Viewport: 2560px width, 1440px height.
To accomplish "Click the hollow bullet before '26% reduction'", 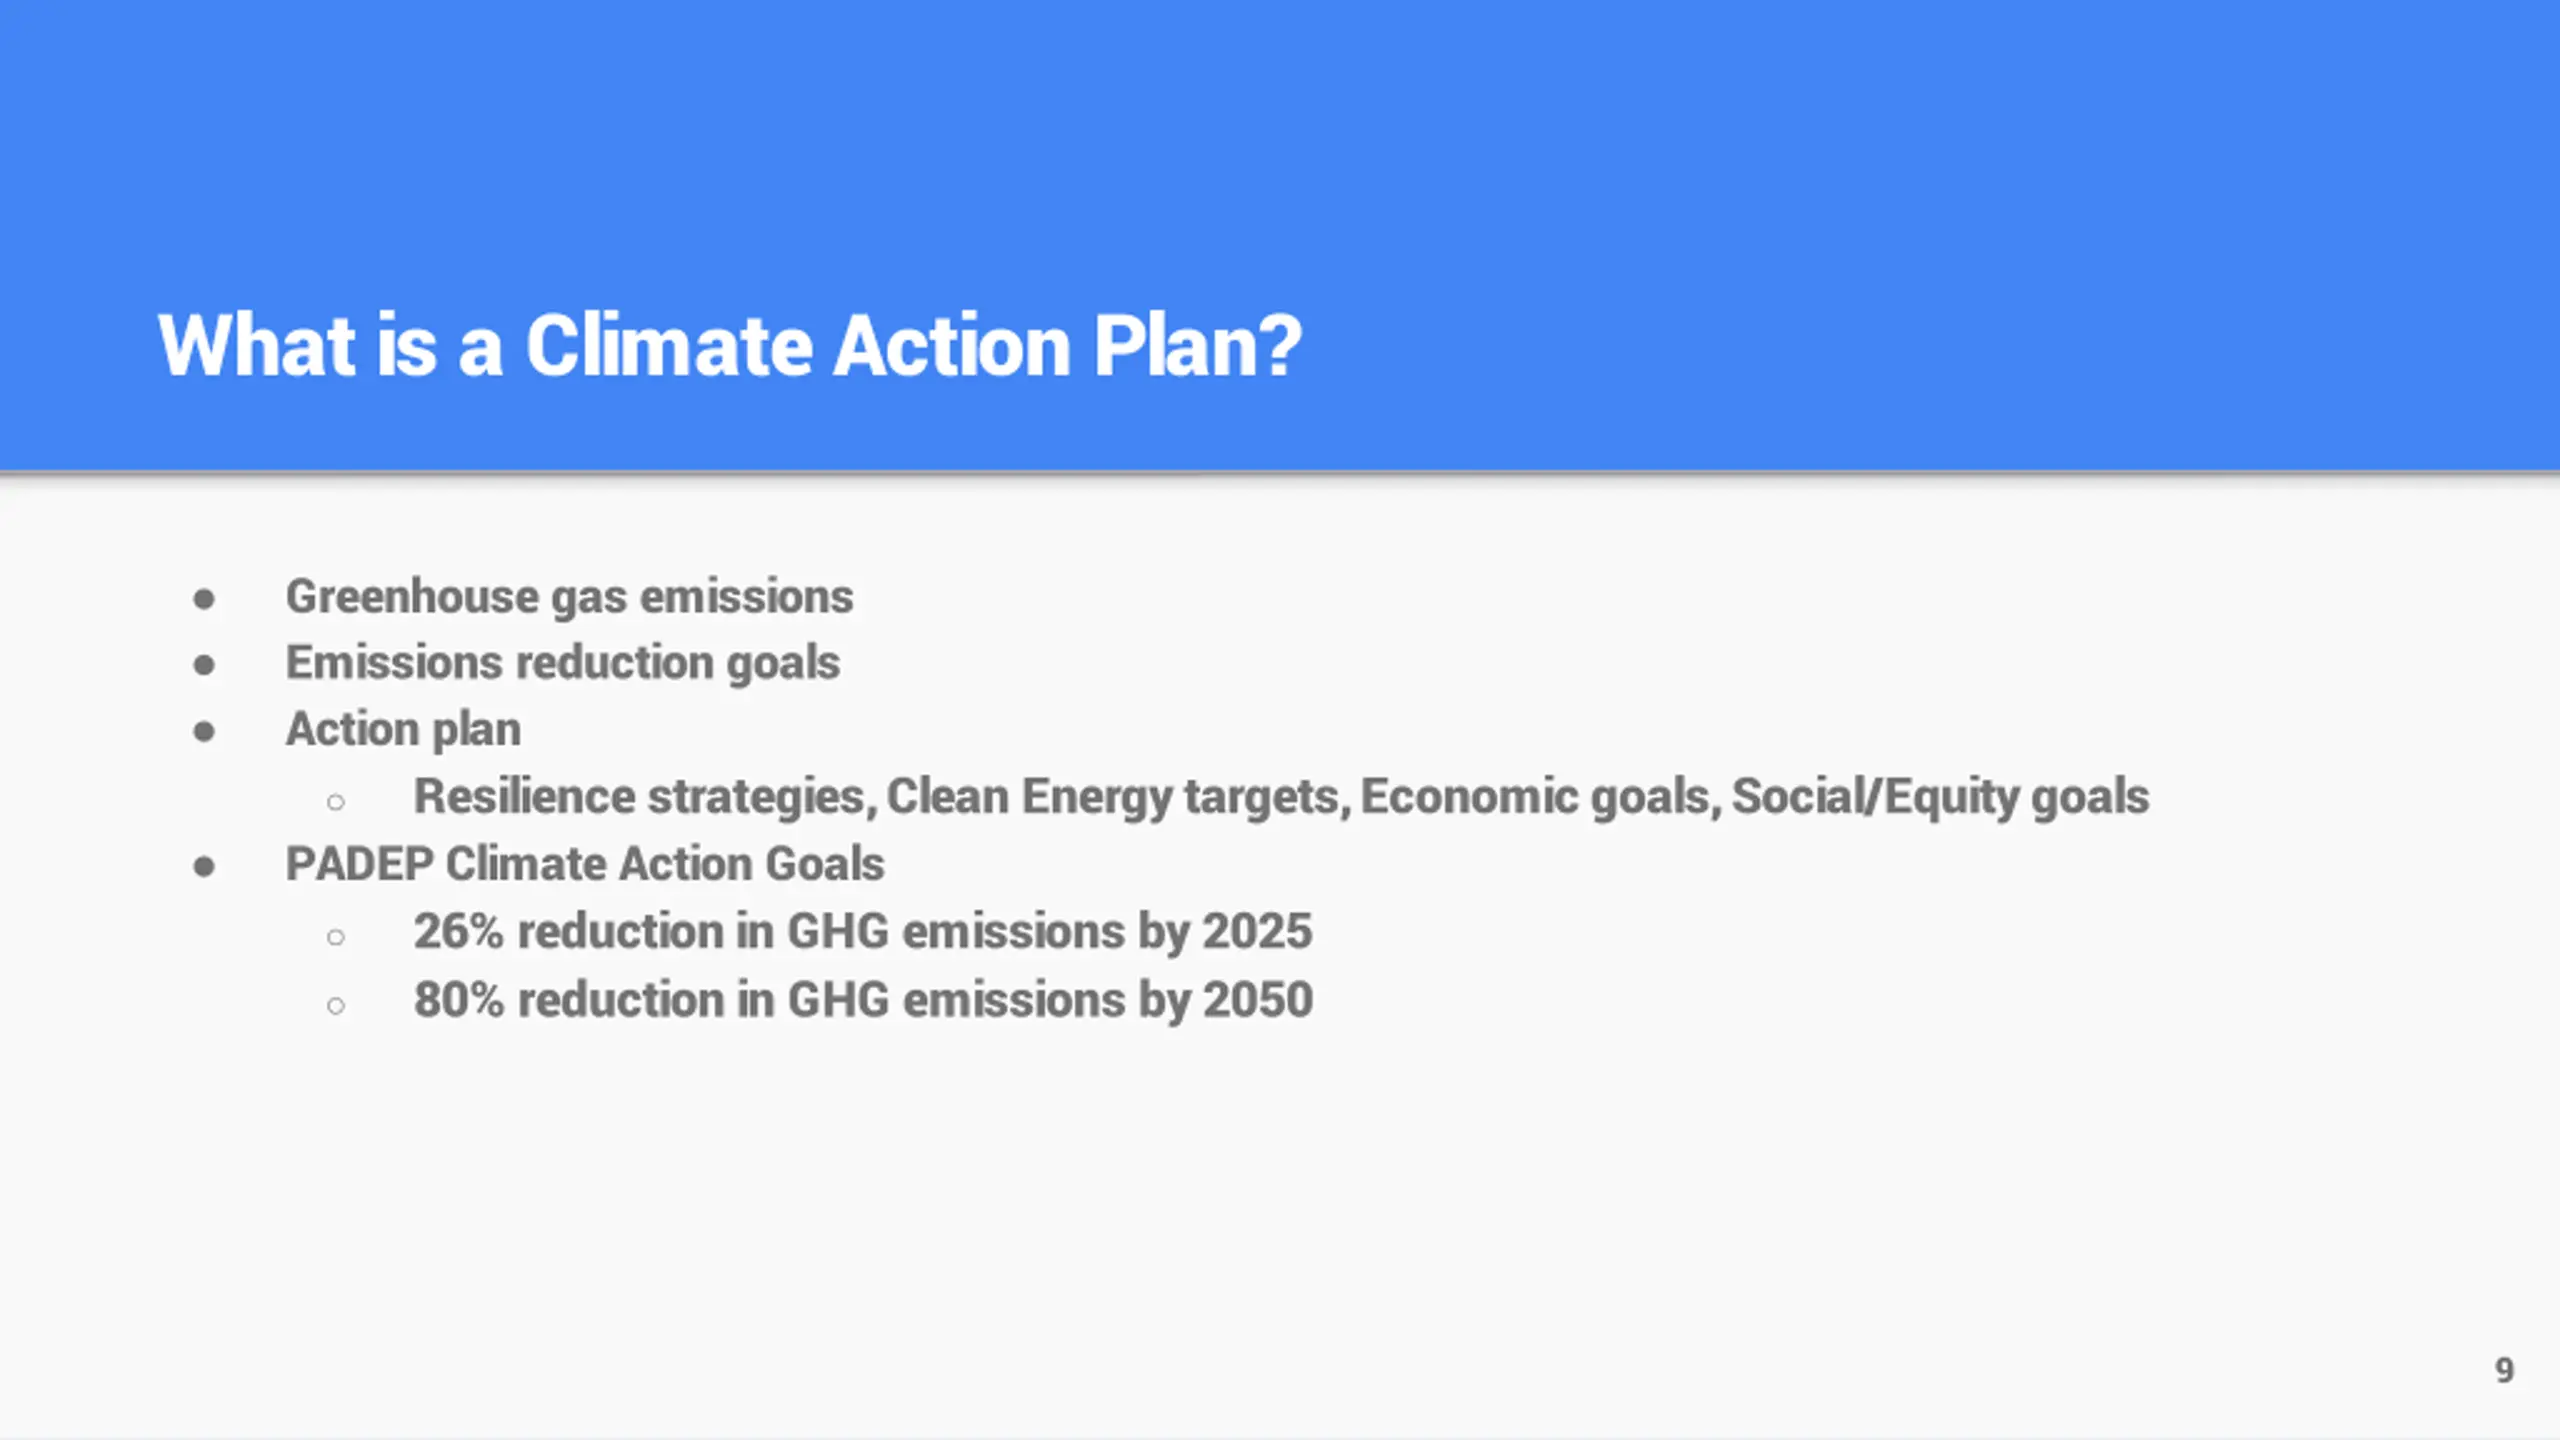I will pos(336,937).
